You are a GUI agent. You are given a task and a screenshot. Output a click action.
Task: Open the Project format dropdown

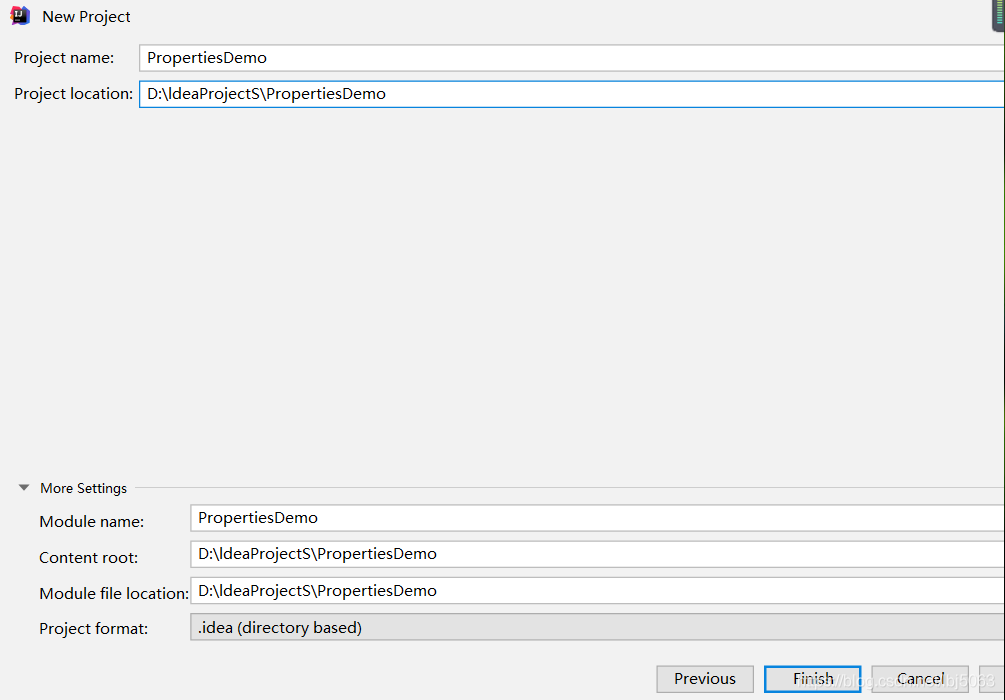click(597, 628)
